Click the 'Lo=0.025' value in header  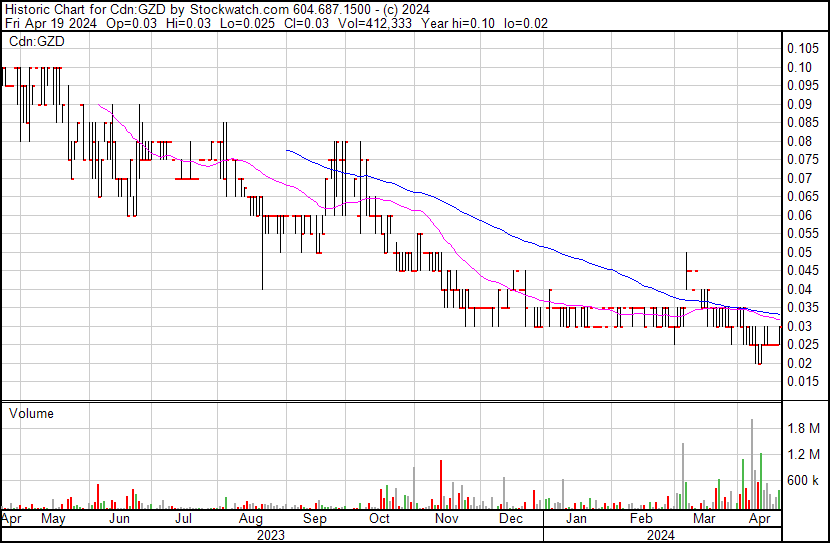pyautogui.click(x=247, y=23)
